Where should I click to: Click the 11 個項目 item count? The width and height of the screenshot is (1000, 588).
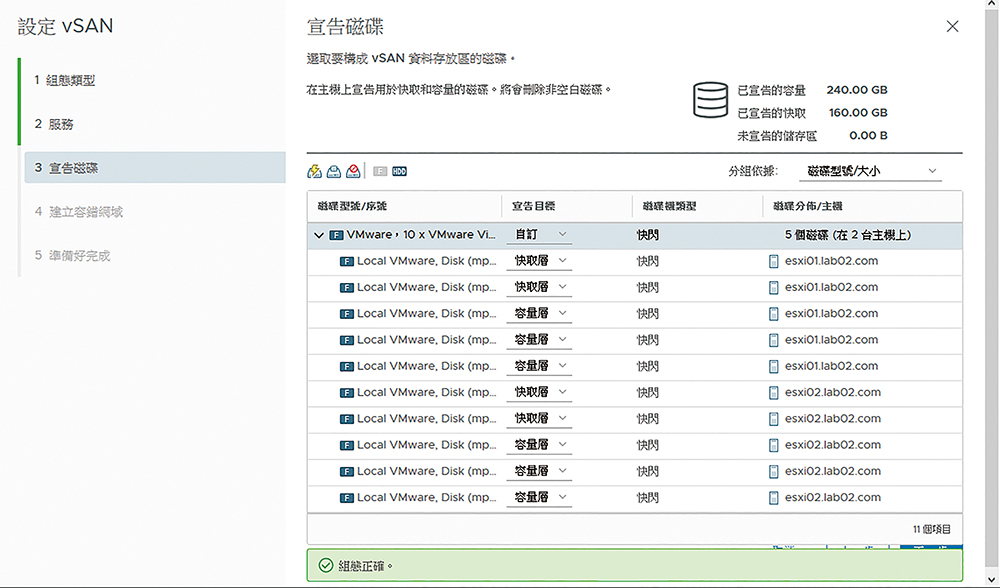932,529
